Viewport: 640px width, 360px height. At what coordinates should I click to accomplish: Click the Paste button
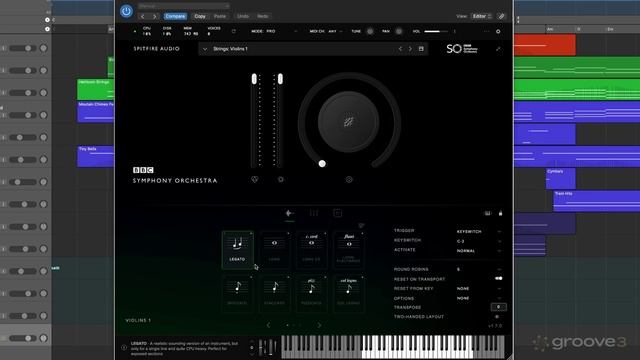click(x=220, y=16)
